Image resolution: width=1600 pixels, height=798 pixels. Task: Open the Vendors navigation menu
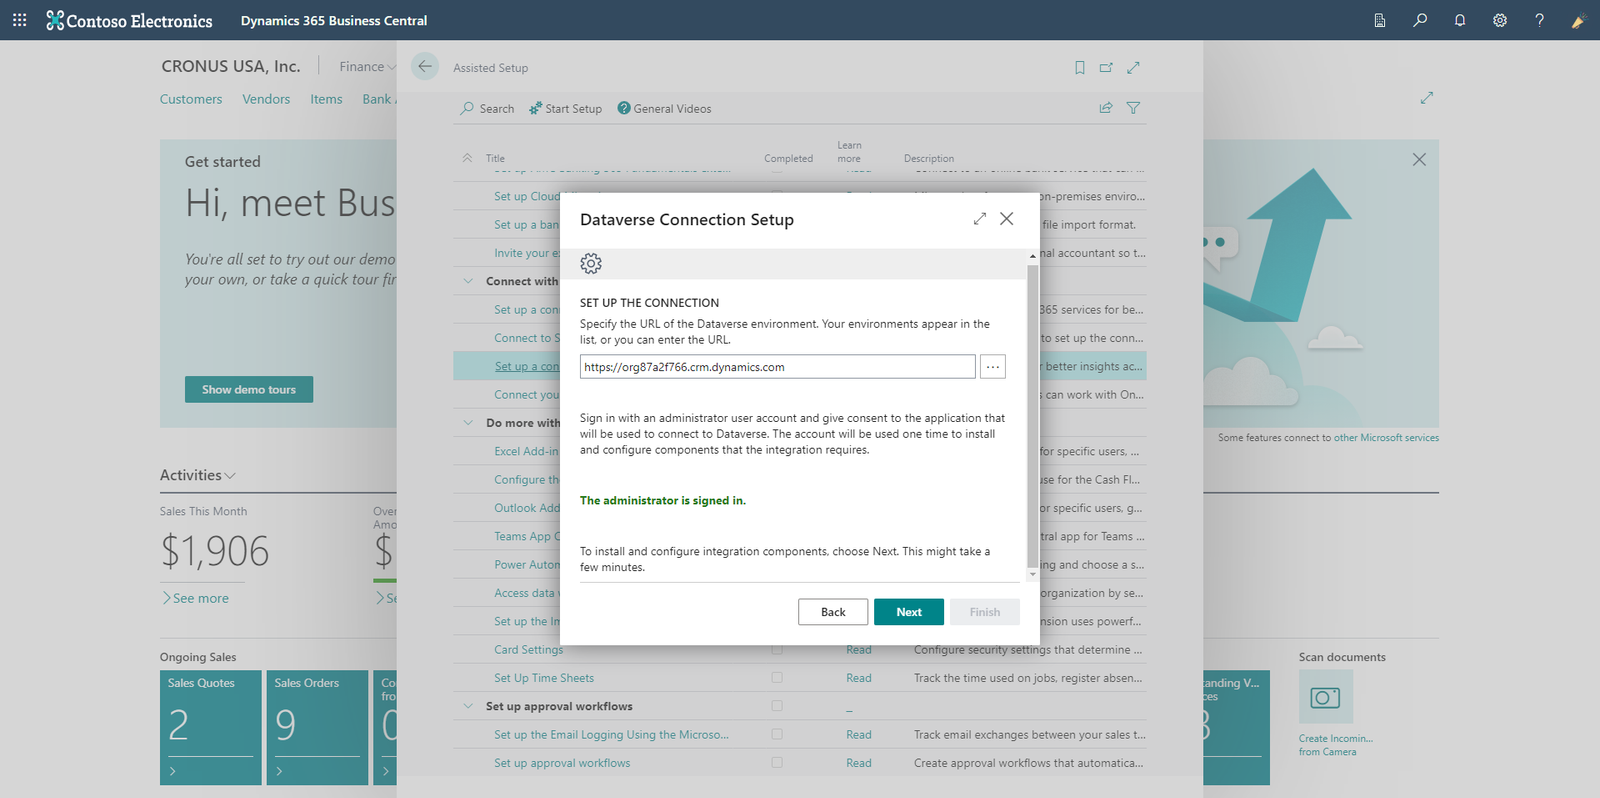(x=266, y=99)
